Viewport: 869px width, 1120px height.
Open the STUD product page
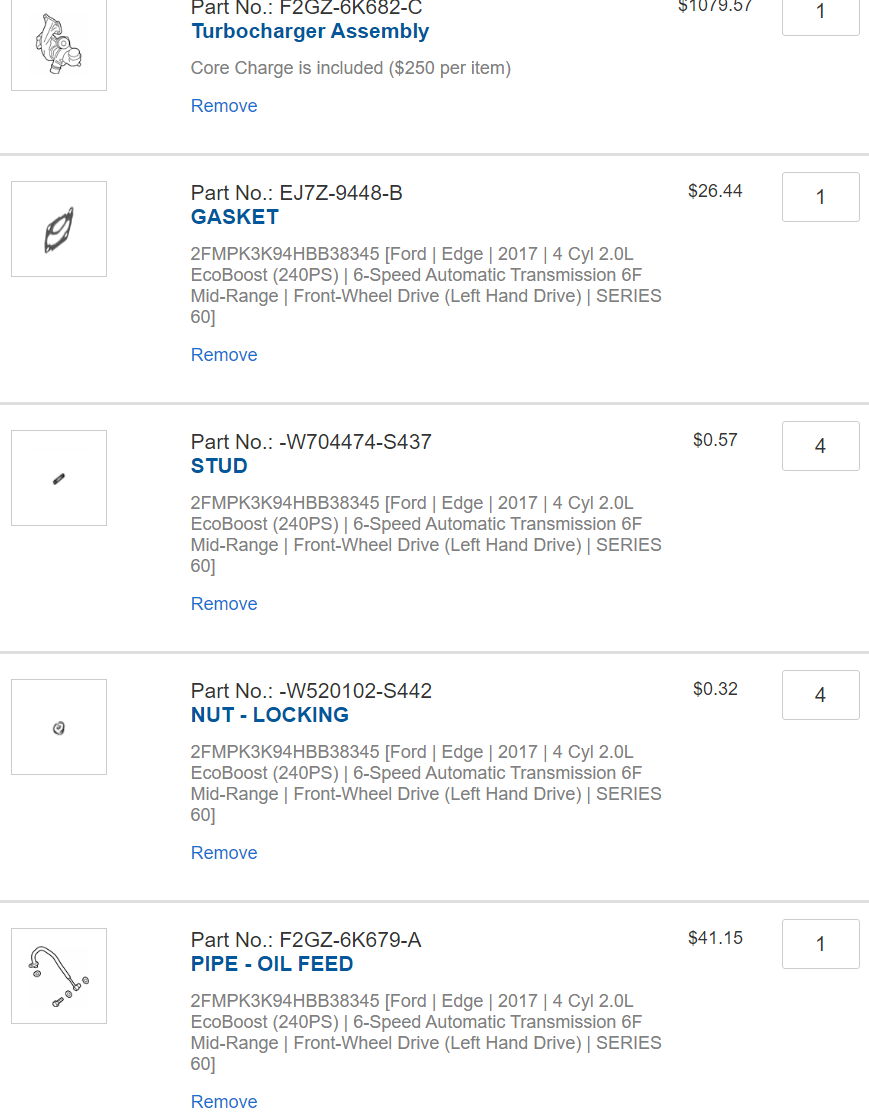click(x=219, y=466)
